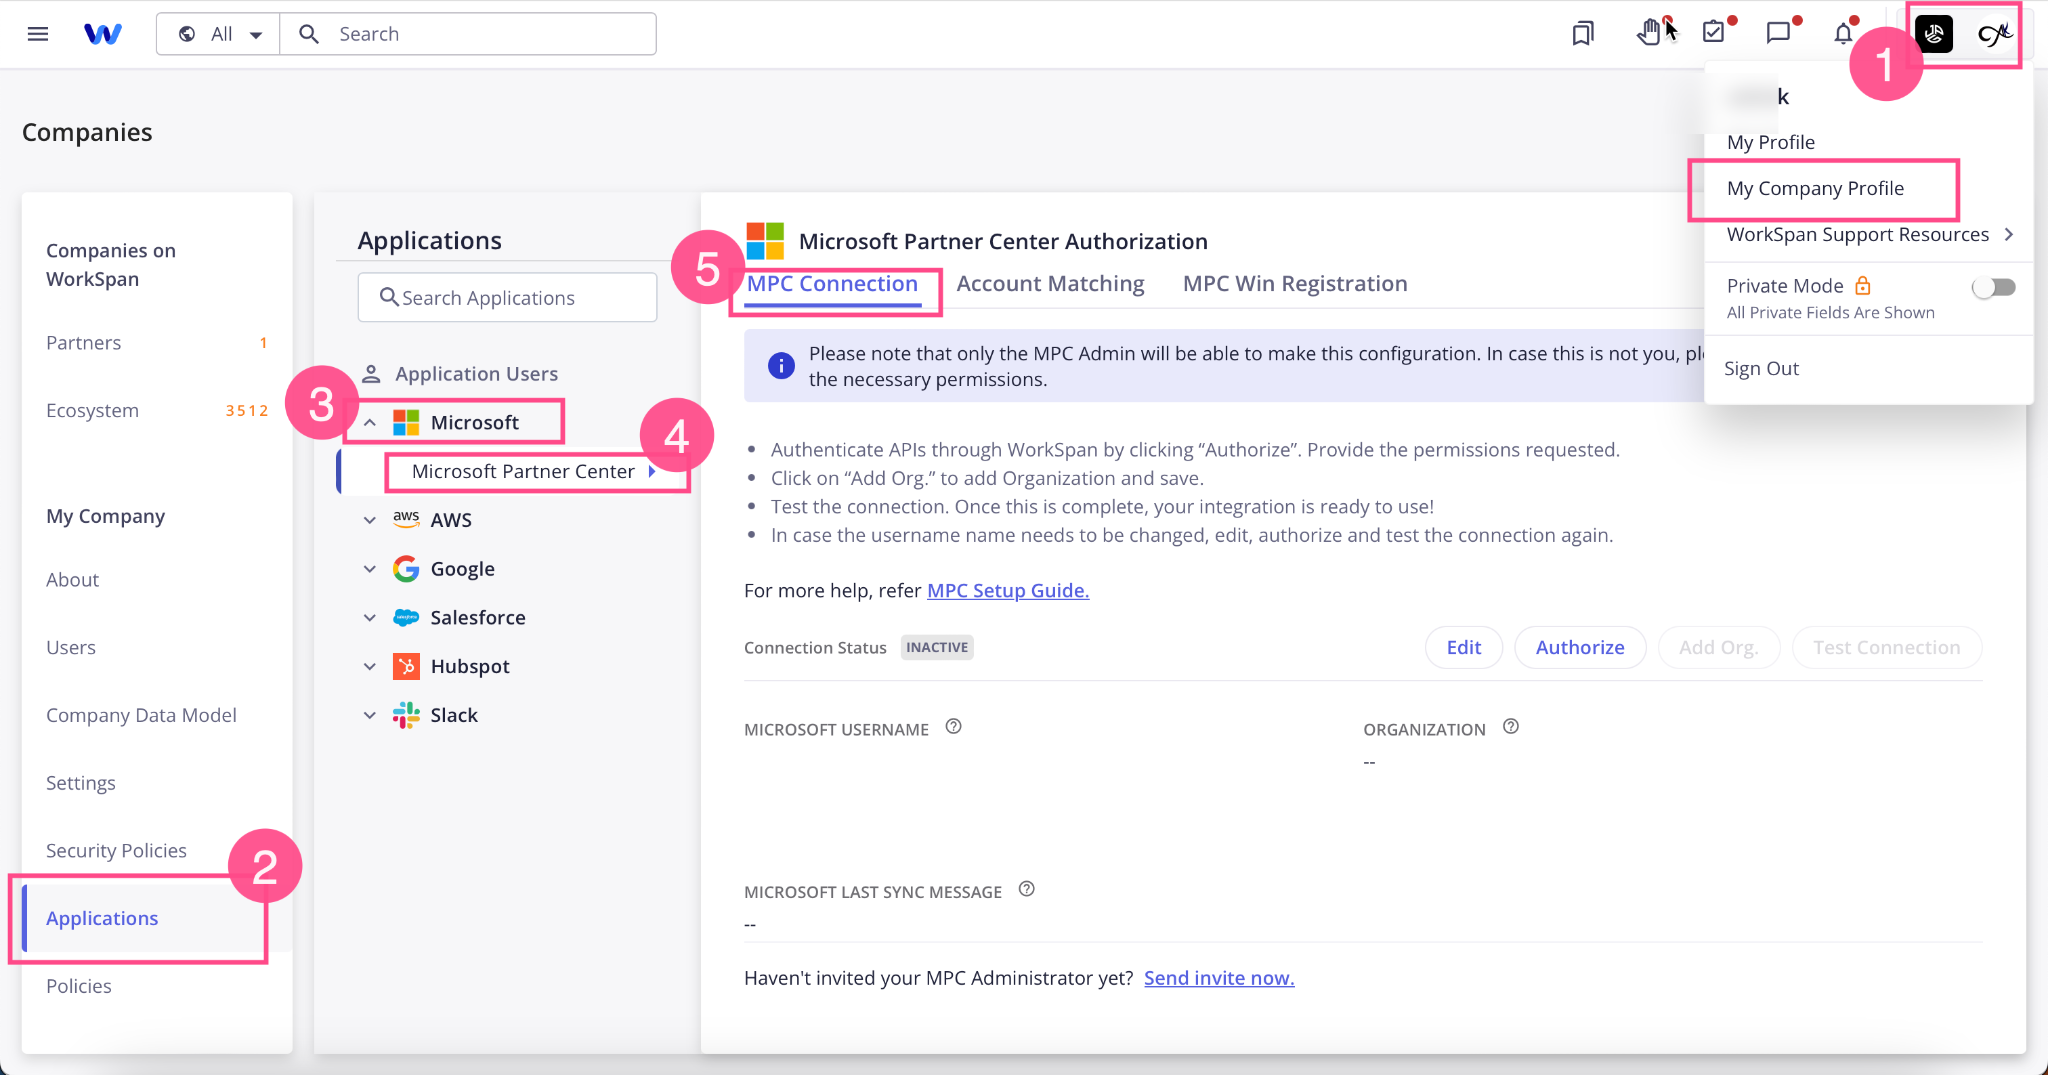Screen dimensions: 2048x1075
Task: Open the Microsoft Username help tooltip icon
Action: click(954, 727)
